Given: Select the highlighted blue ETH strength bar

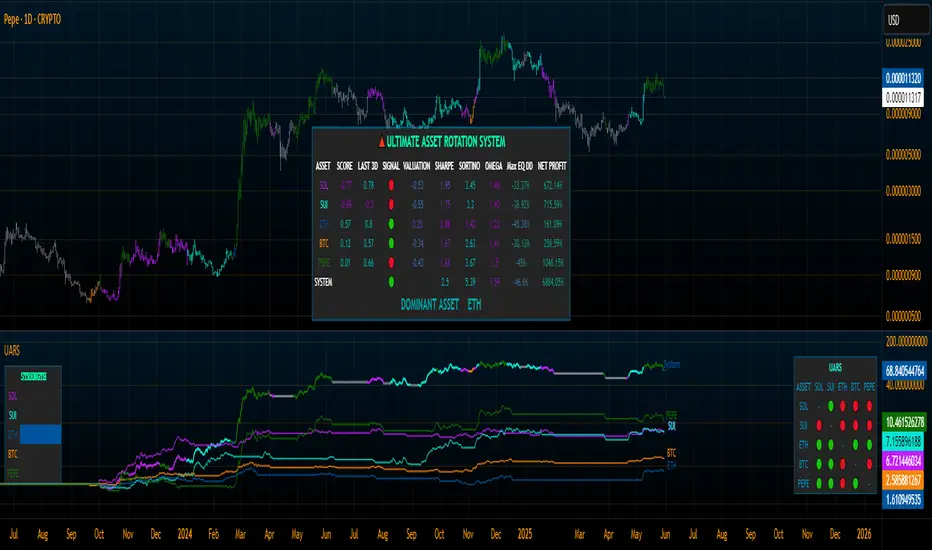Looking at the screenshot, I should coord(40,434).
